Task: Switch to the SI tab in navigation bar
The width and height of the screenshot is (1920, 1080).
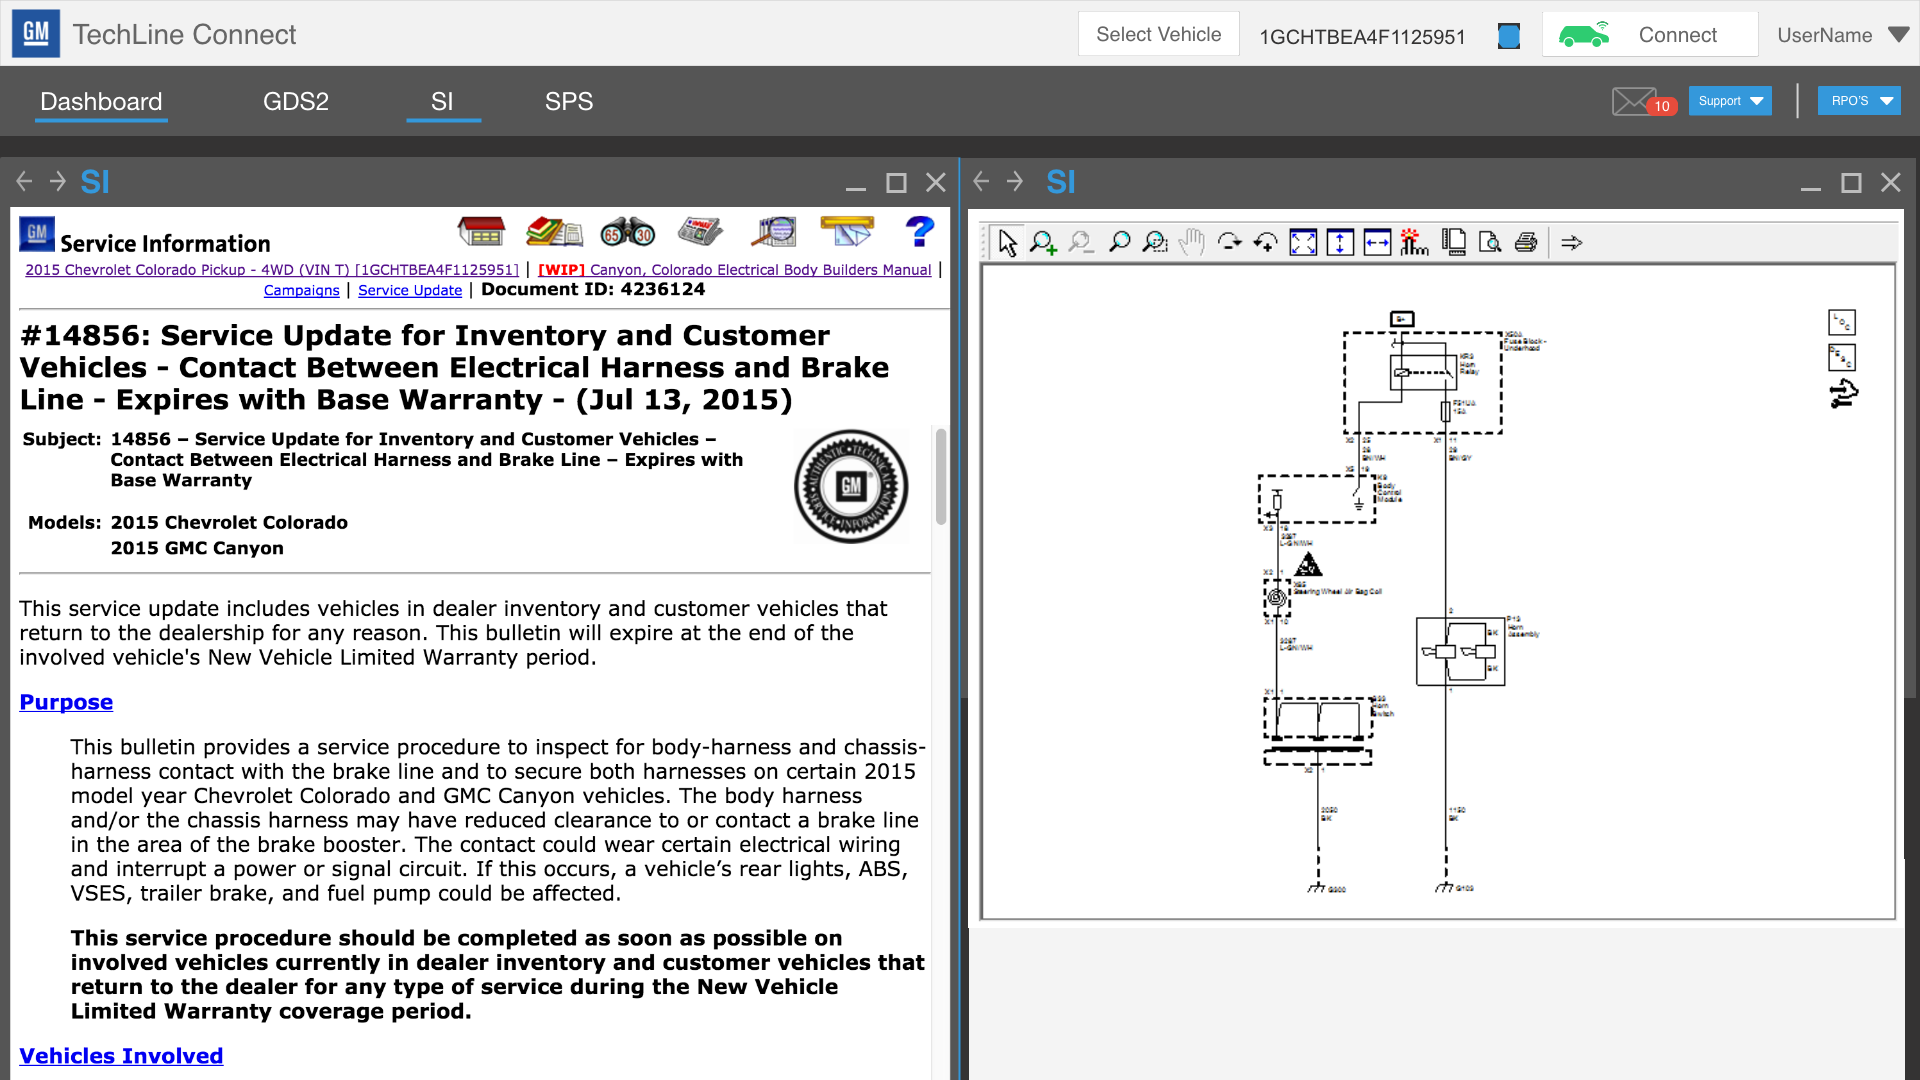Action: [442, 102]
